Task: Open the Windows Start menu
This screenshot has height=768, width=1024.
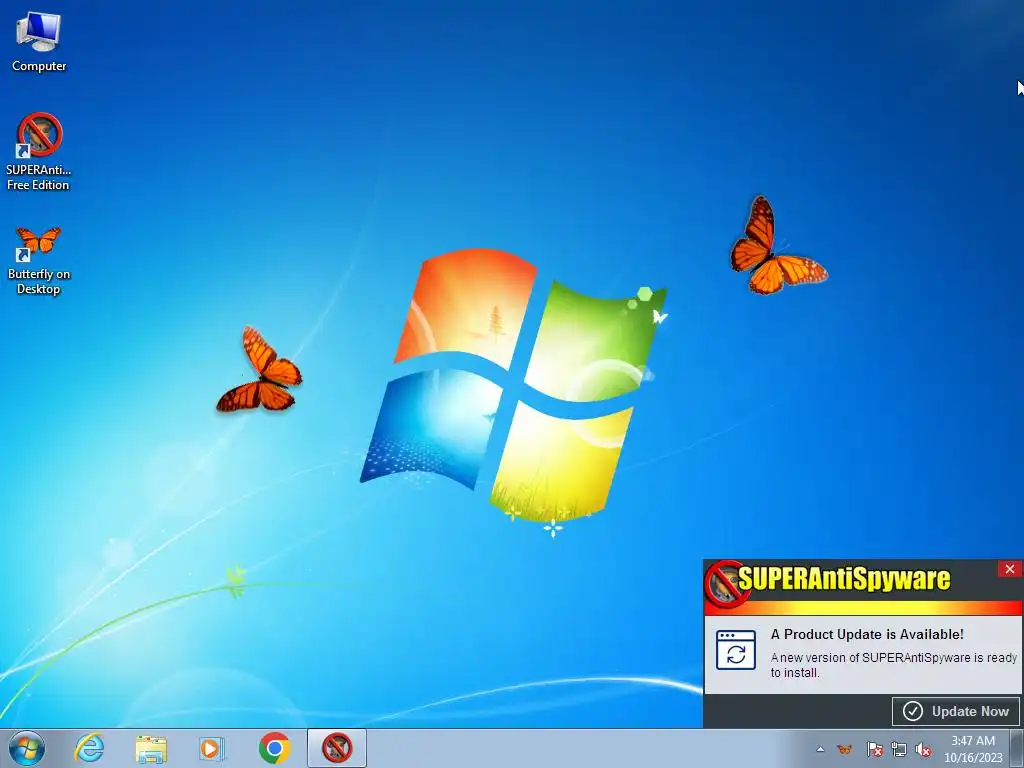Action: (27, 748)
